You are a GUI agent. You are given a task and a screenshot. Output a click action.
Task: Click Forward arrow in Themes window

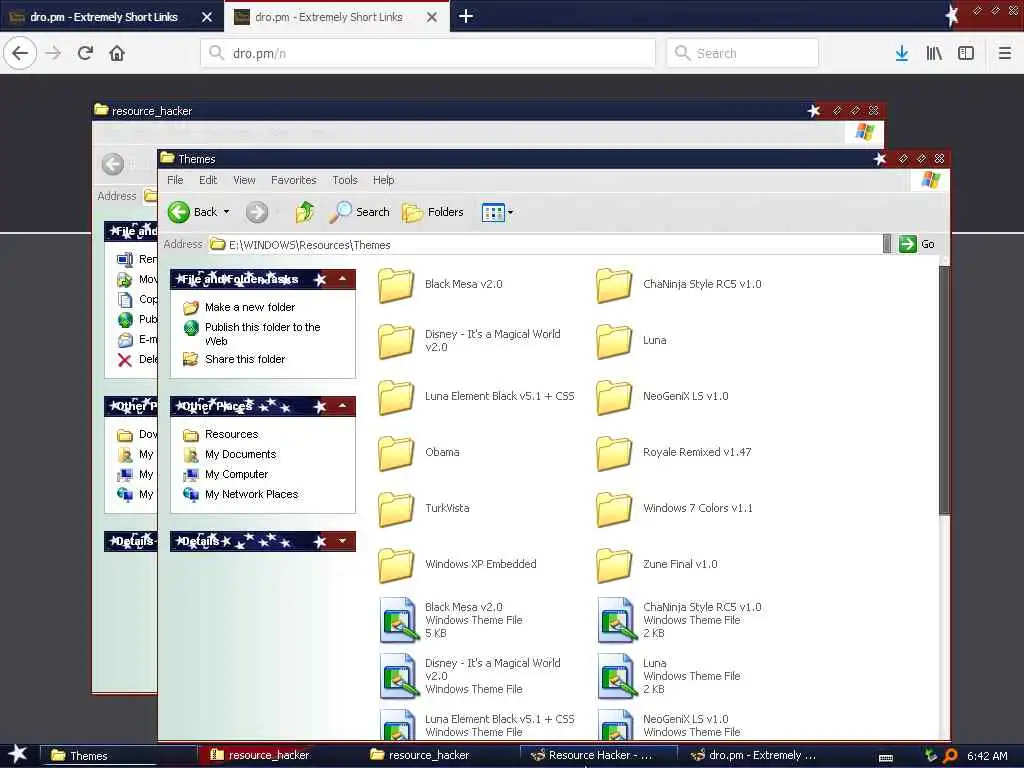[257, 212]
